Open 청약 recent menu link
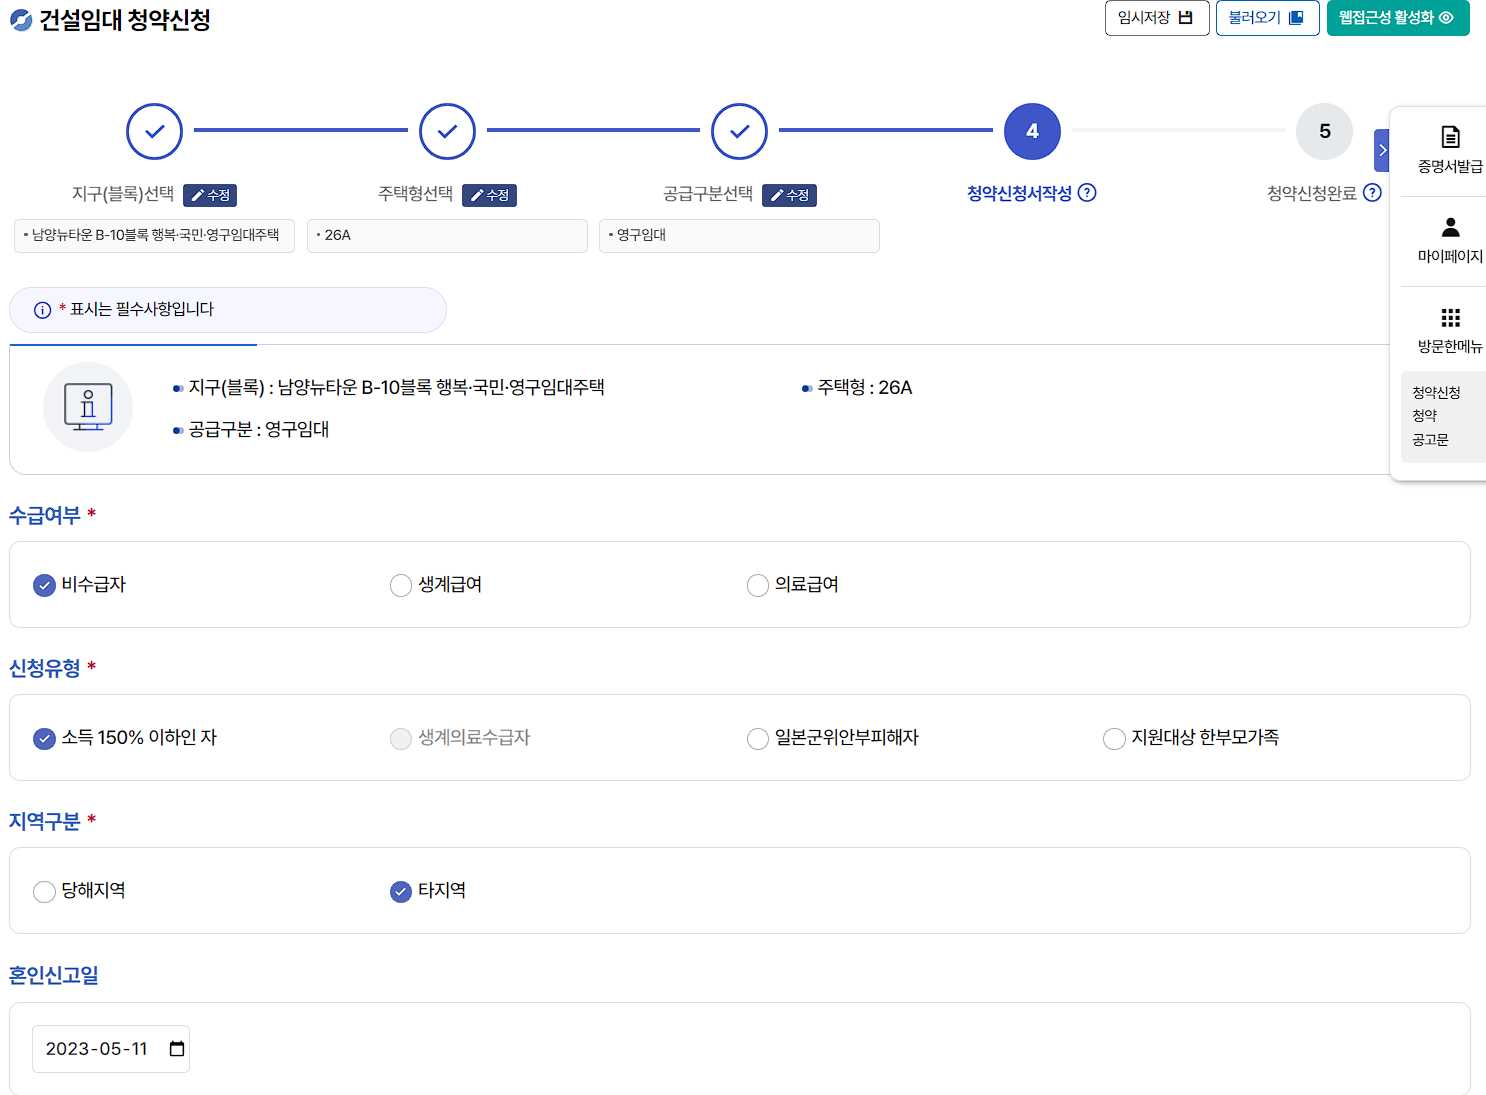 [x=1424, y=416]
